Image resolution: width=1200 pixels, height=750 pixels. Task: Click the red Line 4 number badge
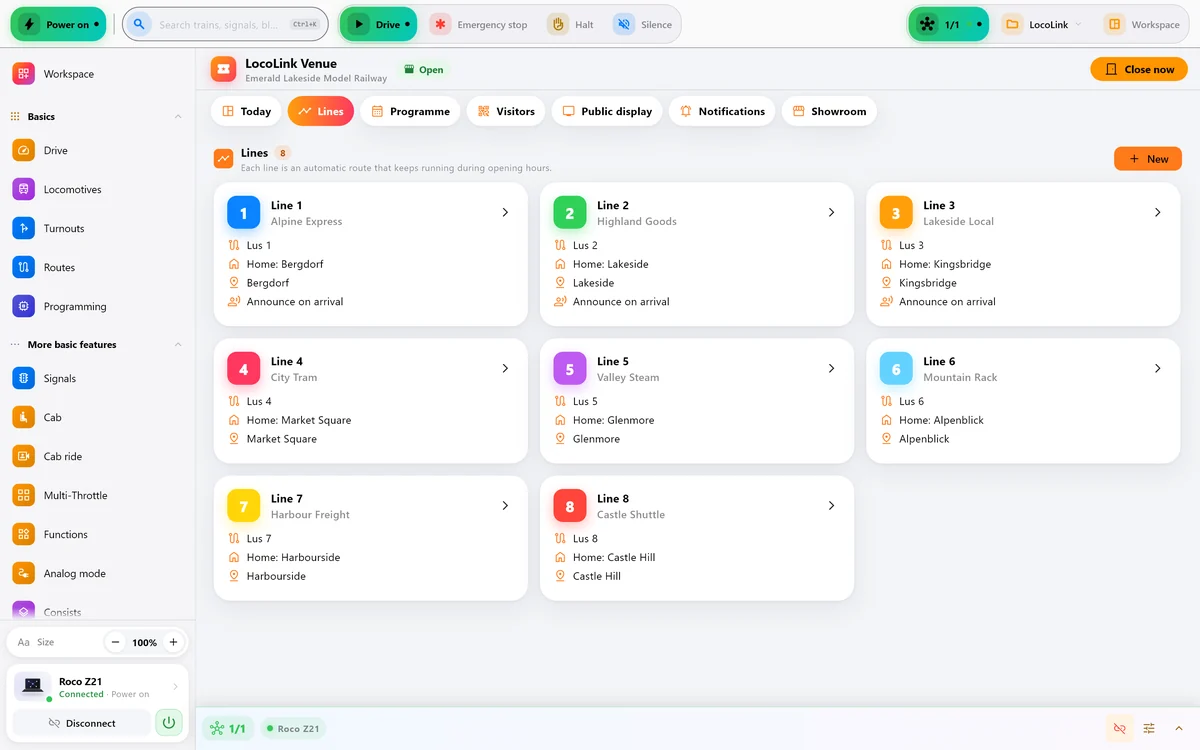[243, 369]
